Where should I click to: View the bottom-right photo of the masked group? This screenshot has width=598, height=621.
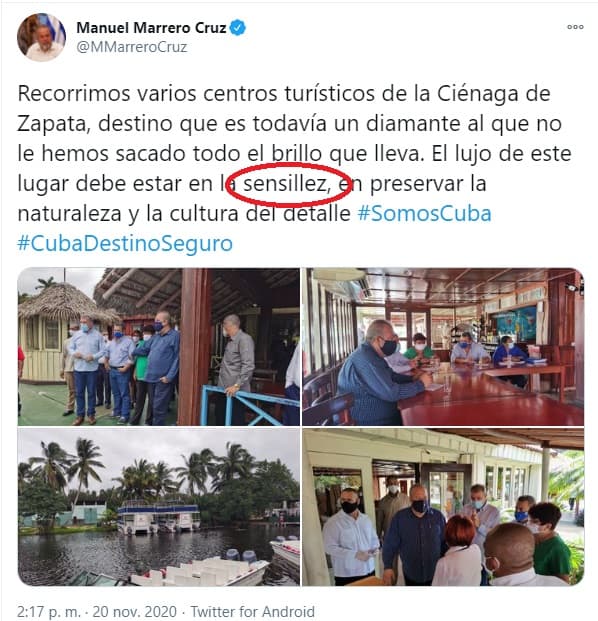[x=443, y=507]
